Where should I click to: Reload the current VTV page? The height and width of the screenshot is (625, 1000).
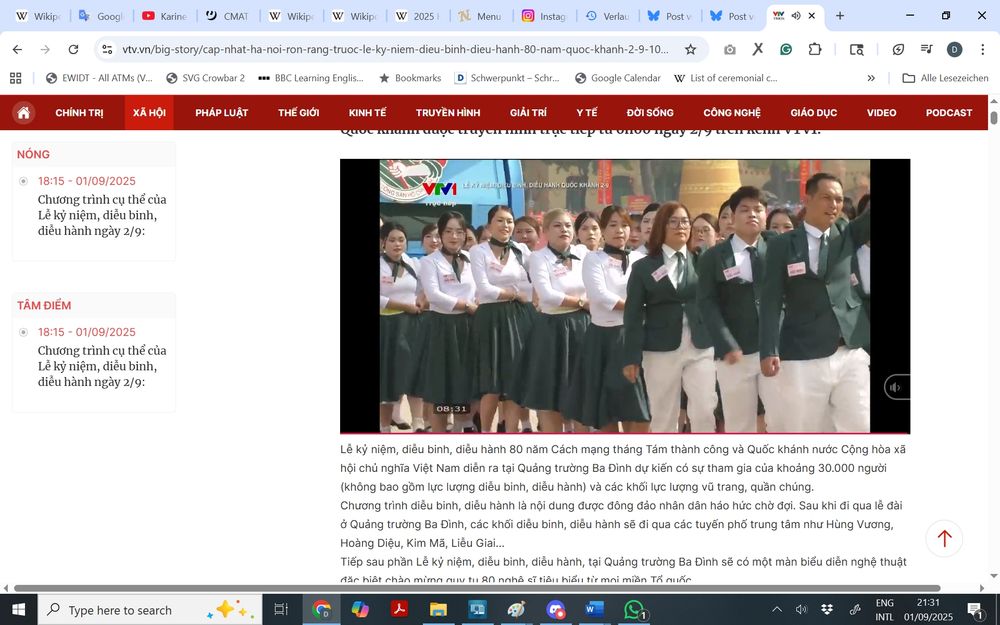[73, 49]
